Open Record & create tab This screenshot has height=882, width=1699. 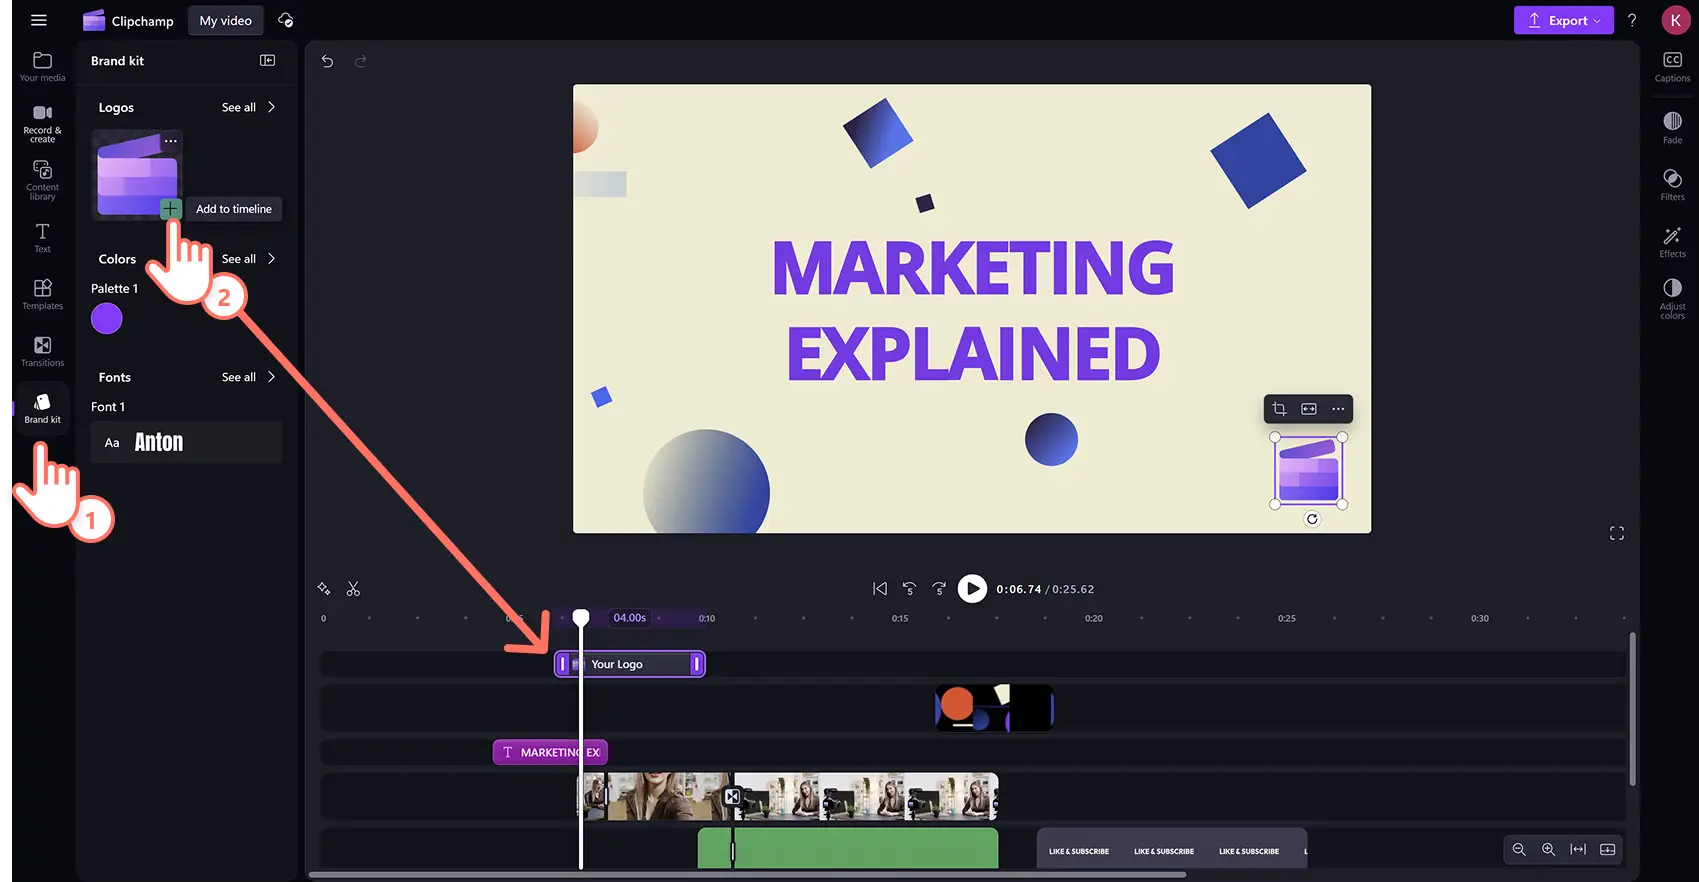42,124
